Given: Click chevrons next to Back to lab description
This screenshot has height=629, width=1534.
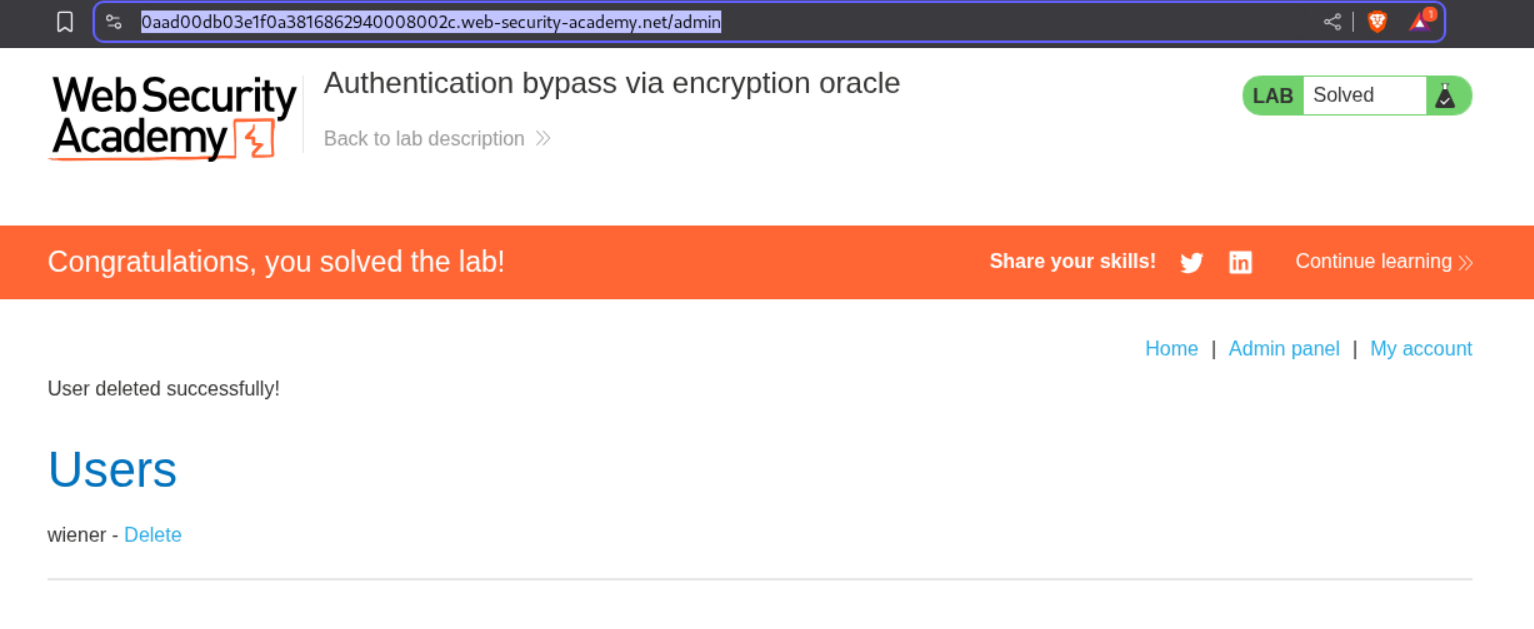Looking at the screenshot, I should [543, 138].
